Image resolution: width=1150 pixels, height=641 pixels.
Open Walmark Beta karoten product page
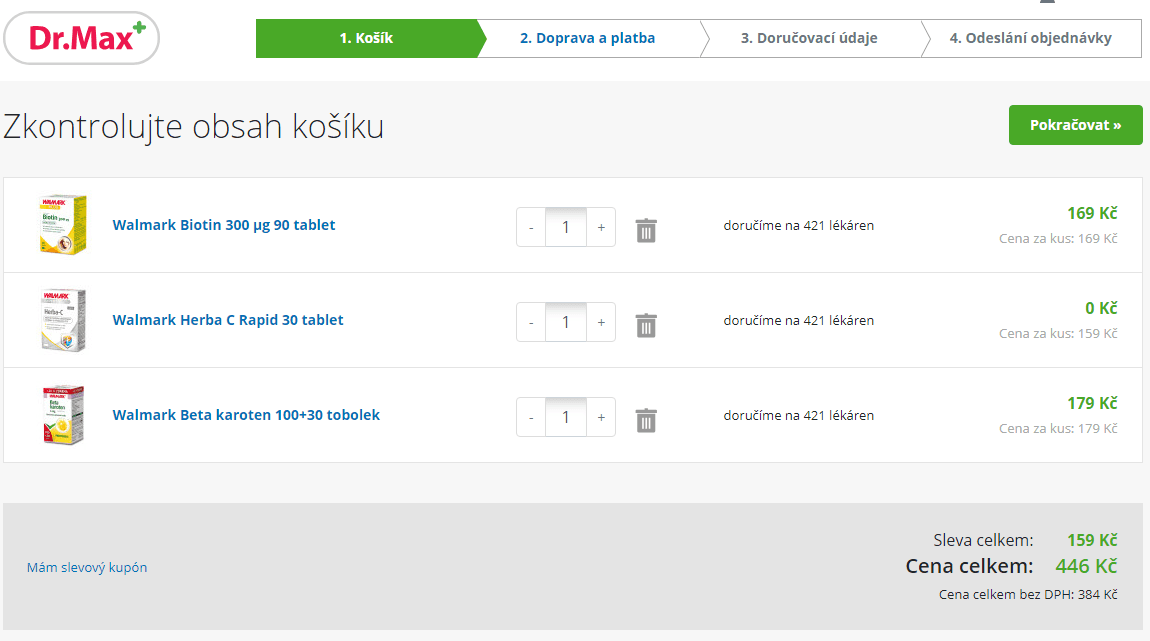245,414
